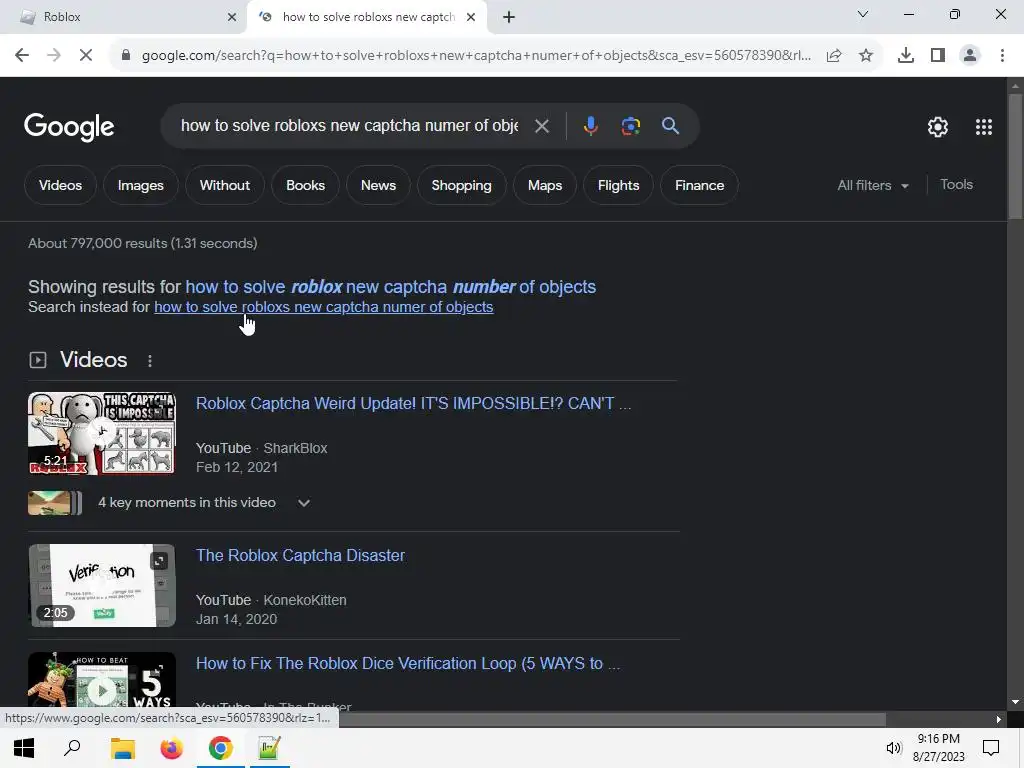Expand 4 key moments in this video

[304, 503]
